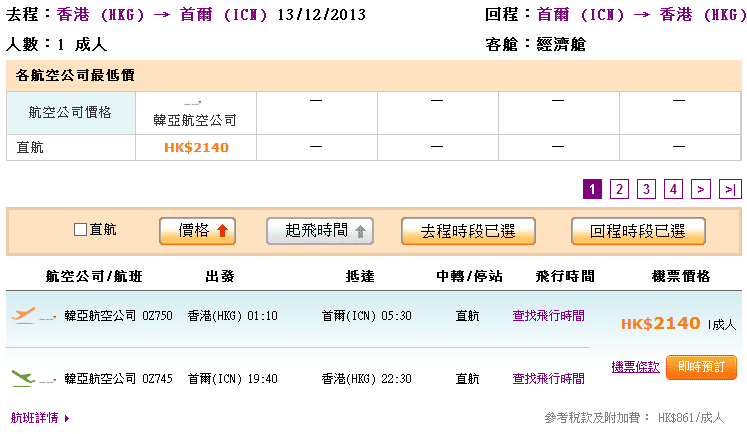This screenshot has width=747, height=434.
Task: Go to the next page with > arrow
Action: 701,189
